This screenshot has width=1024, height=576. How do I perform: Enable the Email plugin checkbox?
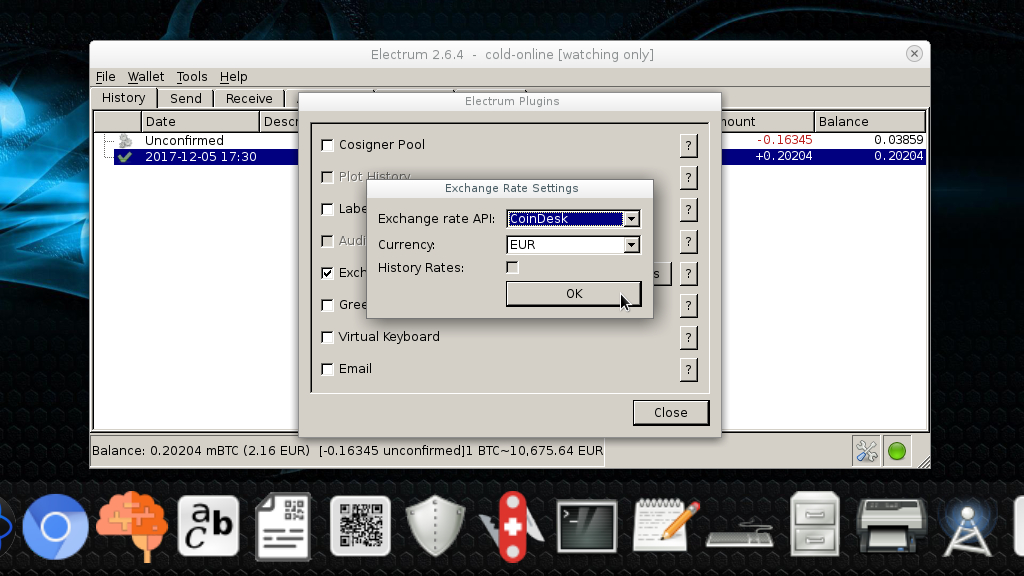pyautogui.click(x=327, y=369)
